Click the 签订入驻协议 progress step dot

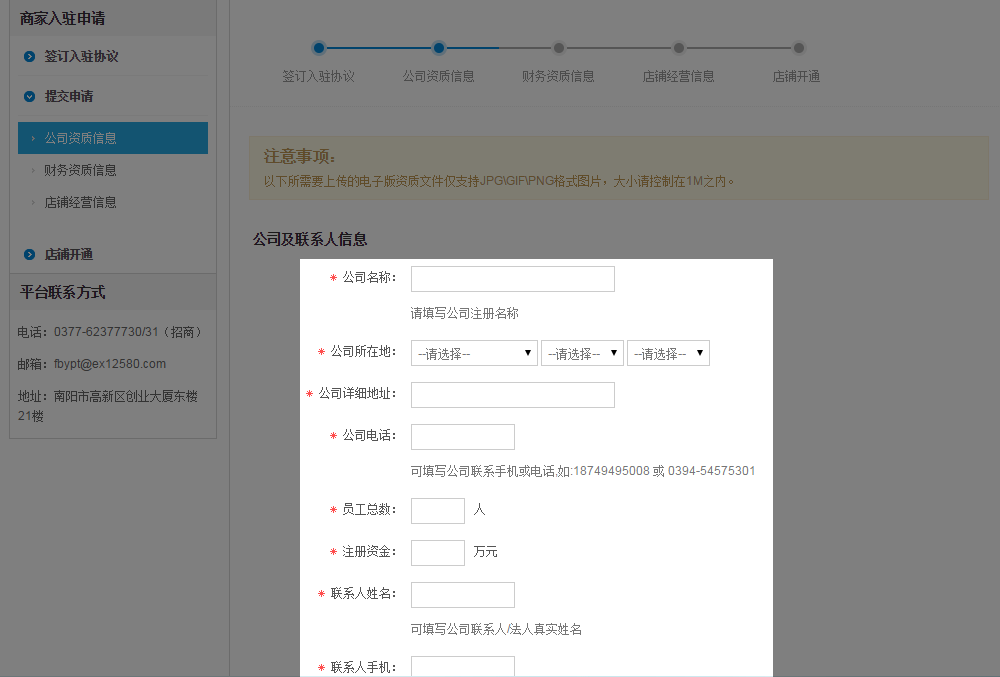click(x=318, y=47)
